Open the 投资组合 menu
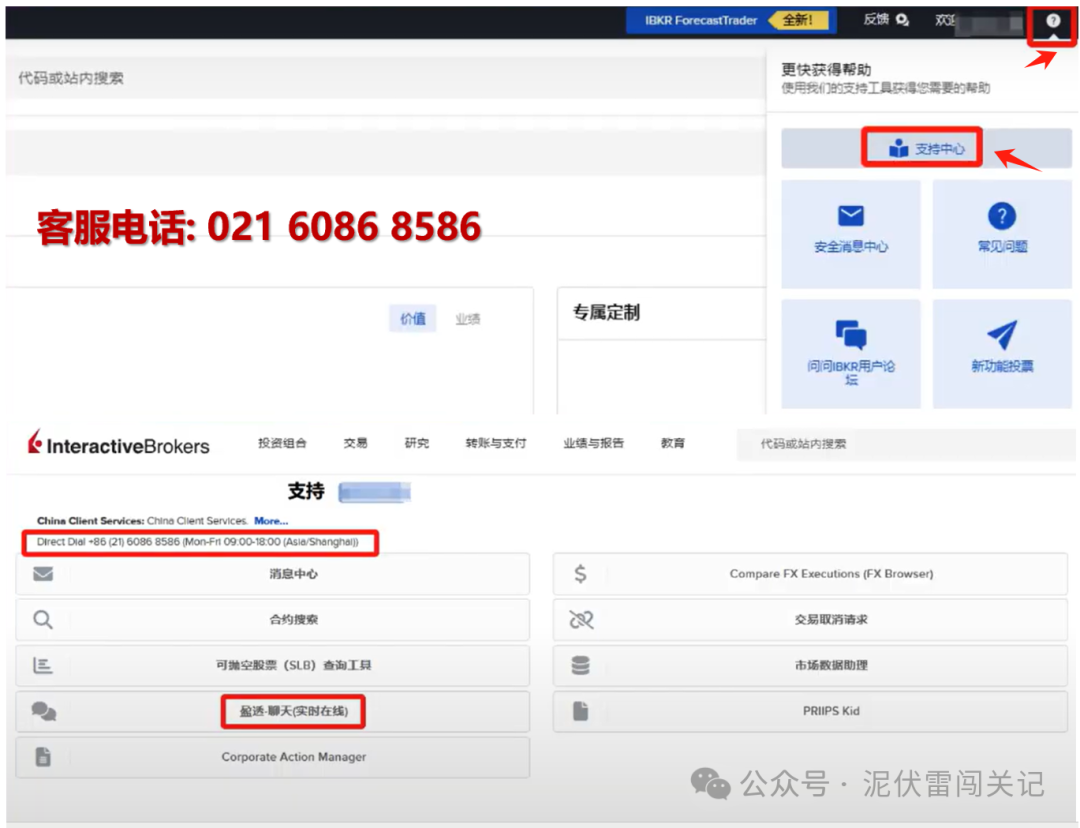Image resolution: width=1080 pixels, height=828 pixels. pyautogui.click(x=282, y=443)
